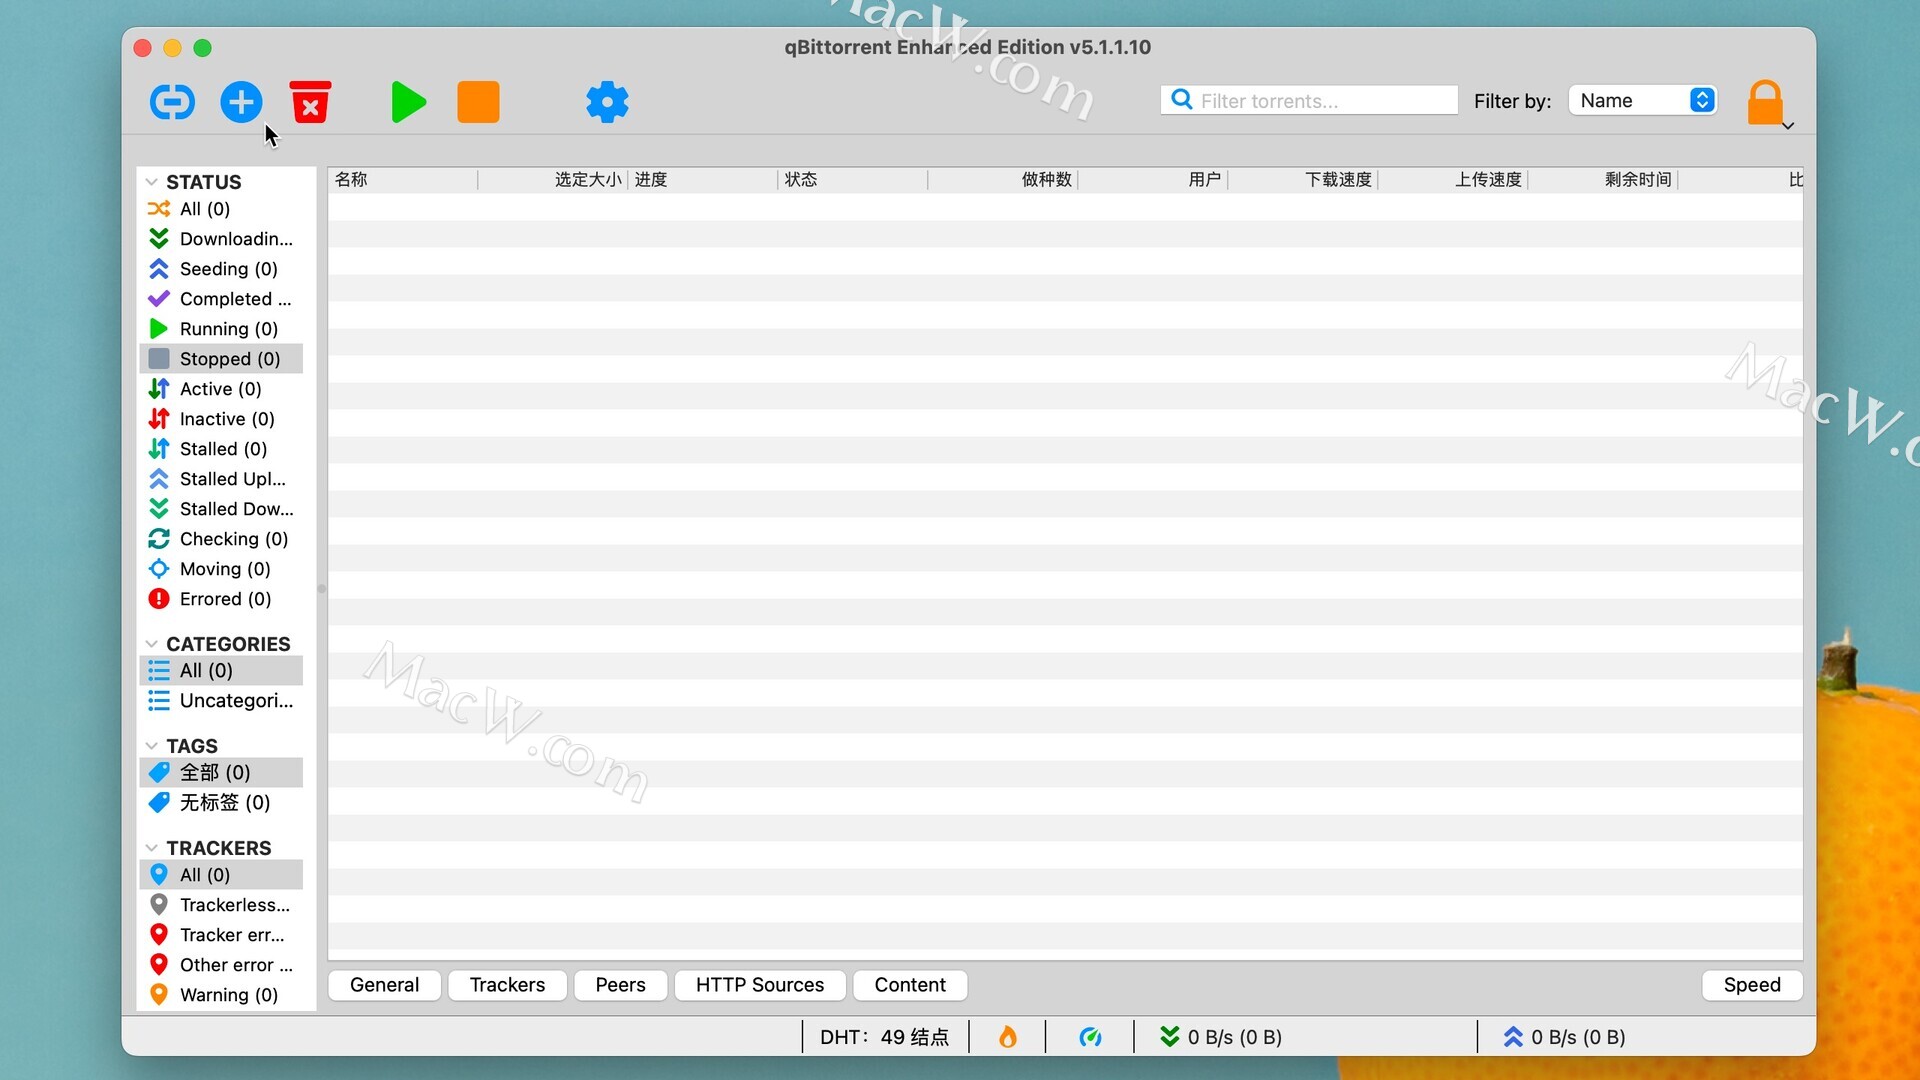Click the Add torrent link icon
The height and width of the screenshot is (1080, 1920).
[172, 102]
